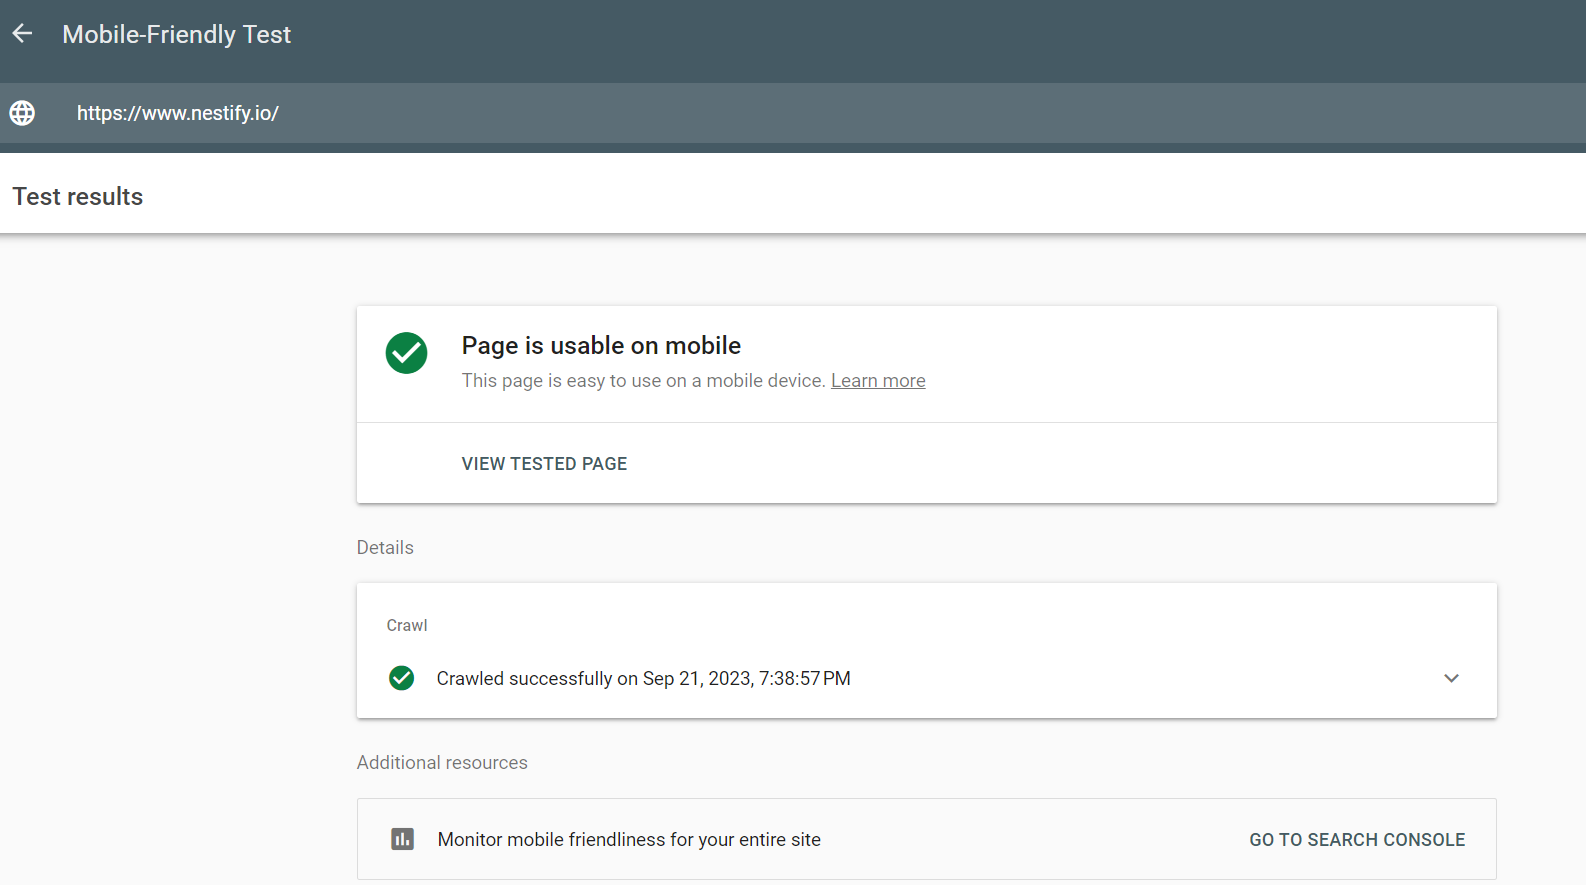The width and height of the screenshot is (1586, 885).
Task: Click the Details section label
Action: click(x=385, y=548)
